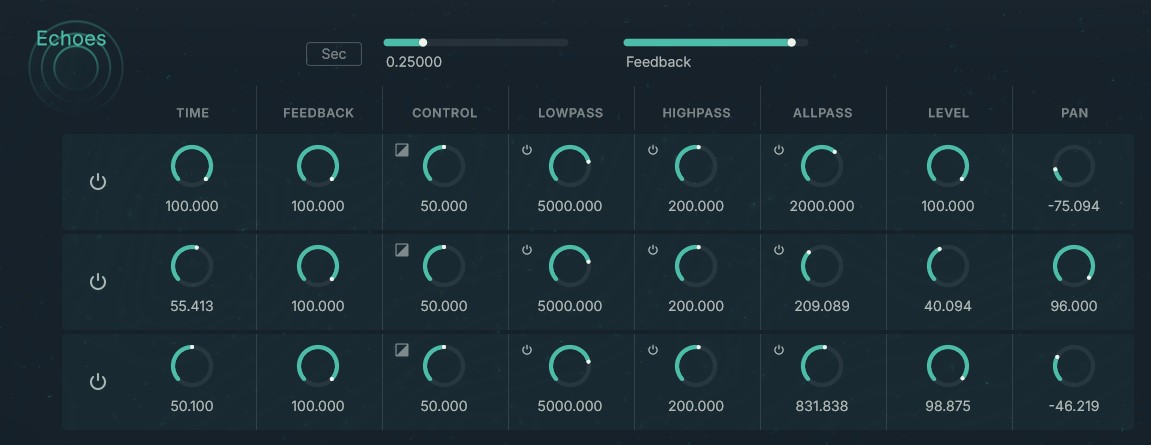The width and height of the screenshot is (1151, 445).
Task: Click the control mode square icon in first row
Action: [x=402, y=150]
